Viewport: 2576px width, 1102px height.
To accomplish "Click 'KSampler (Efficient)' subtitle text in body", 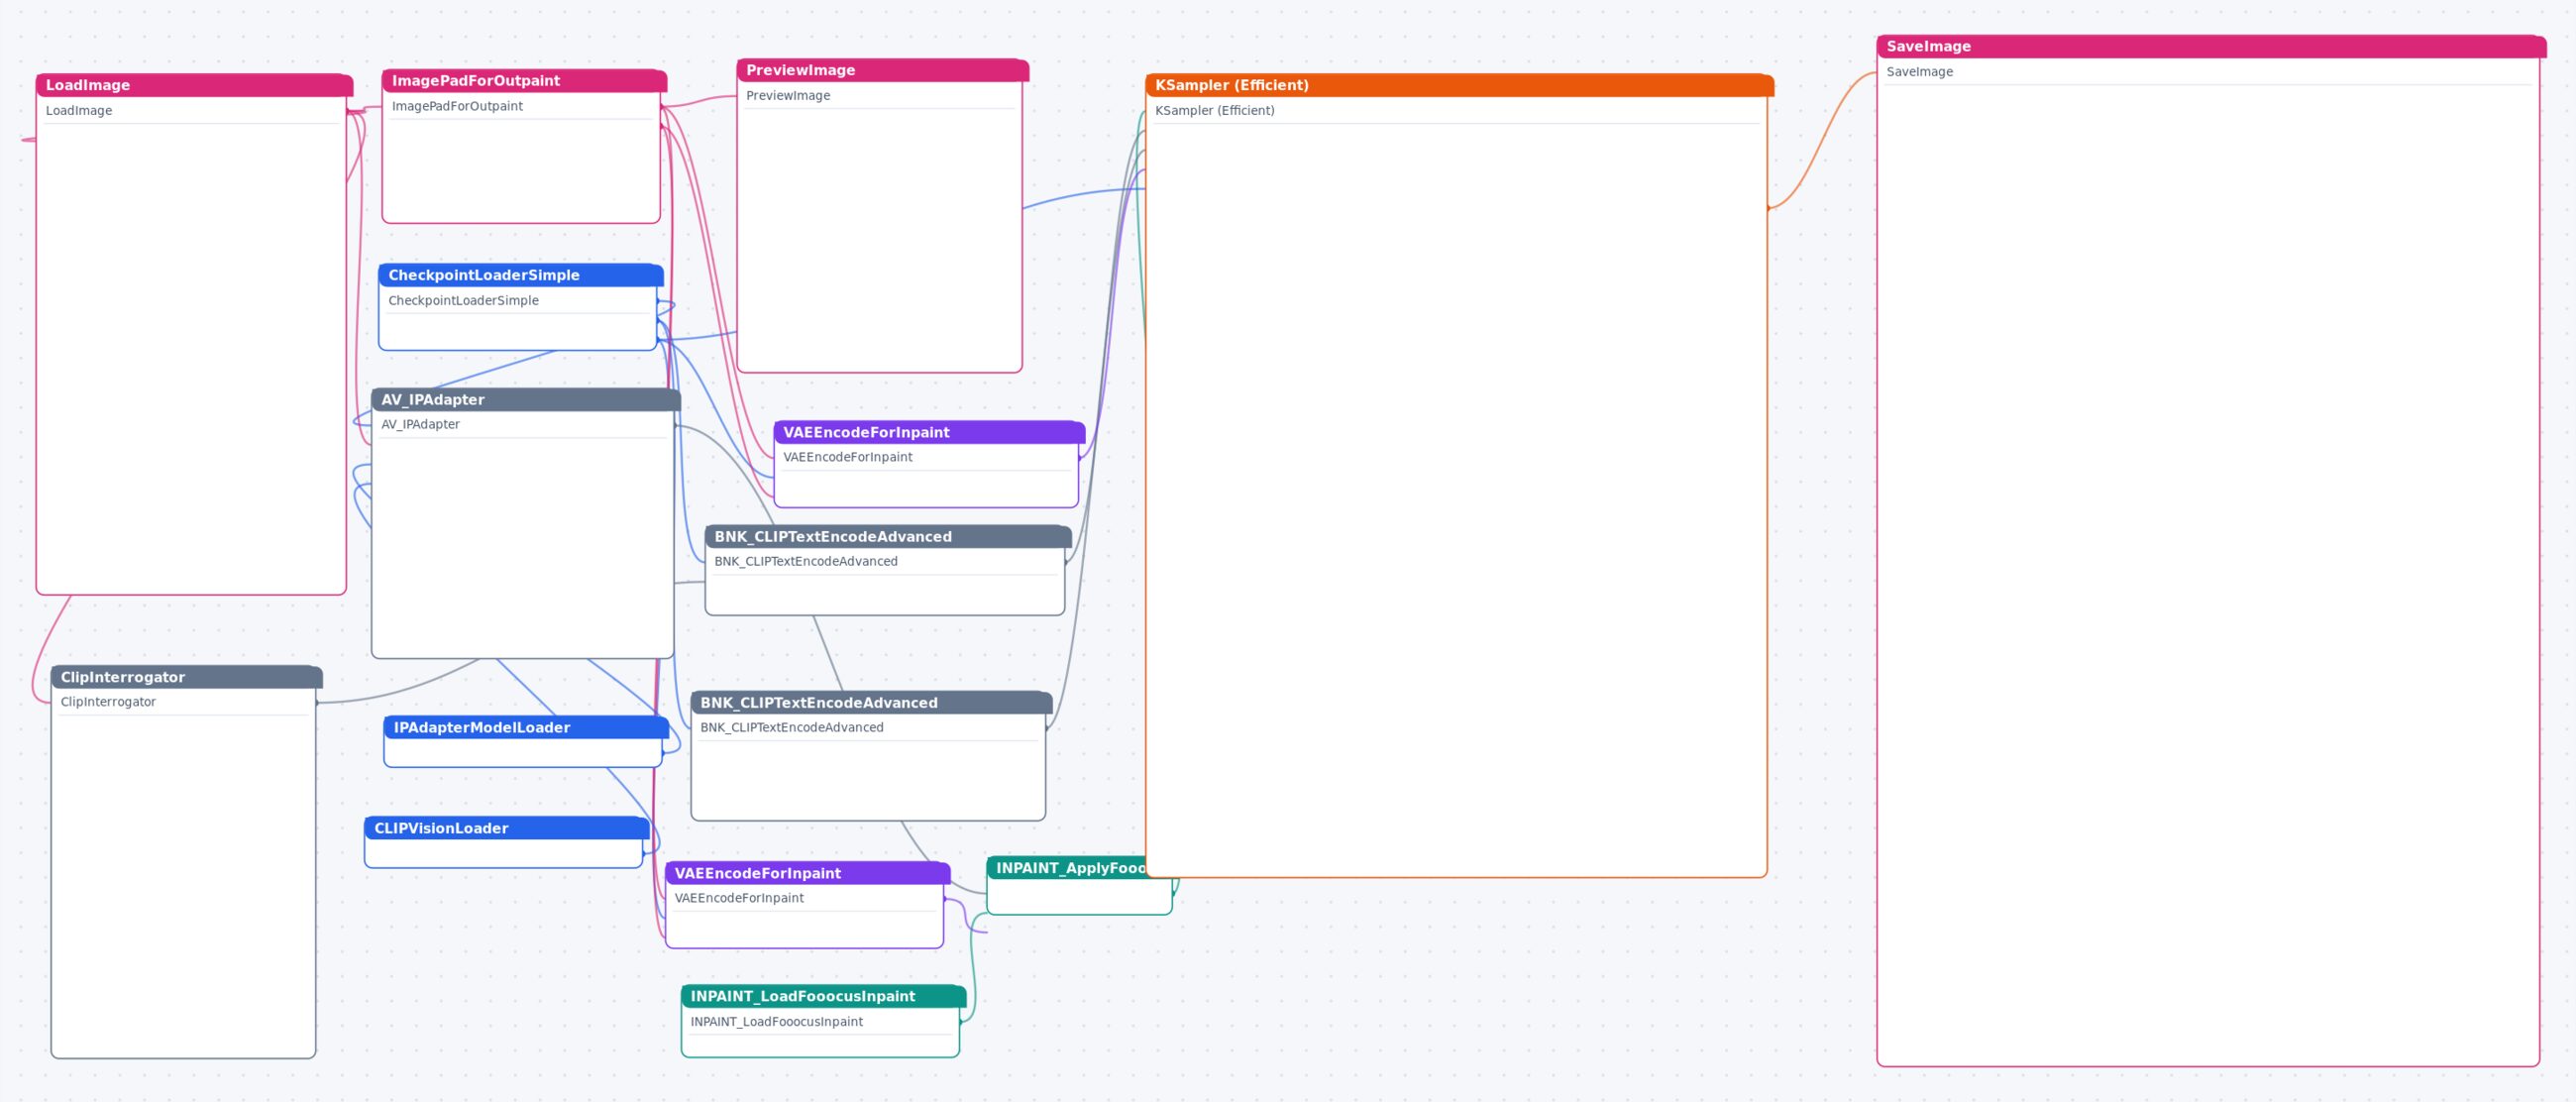I will (x=1214, y=111).
